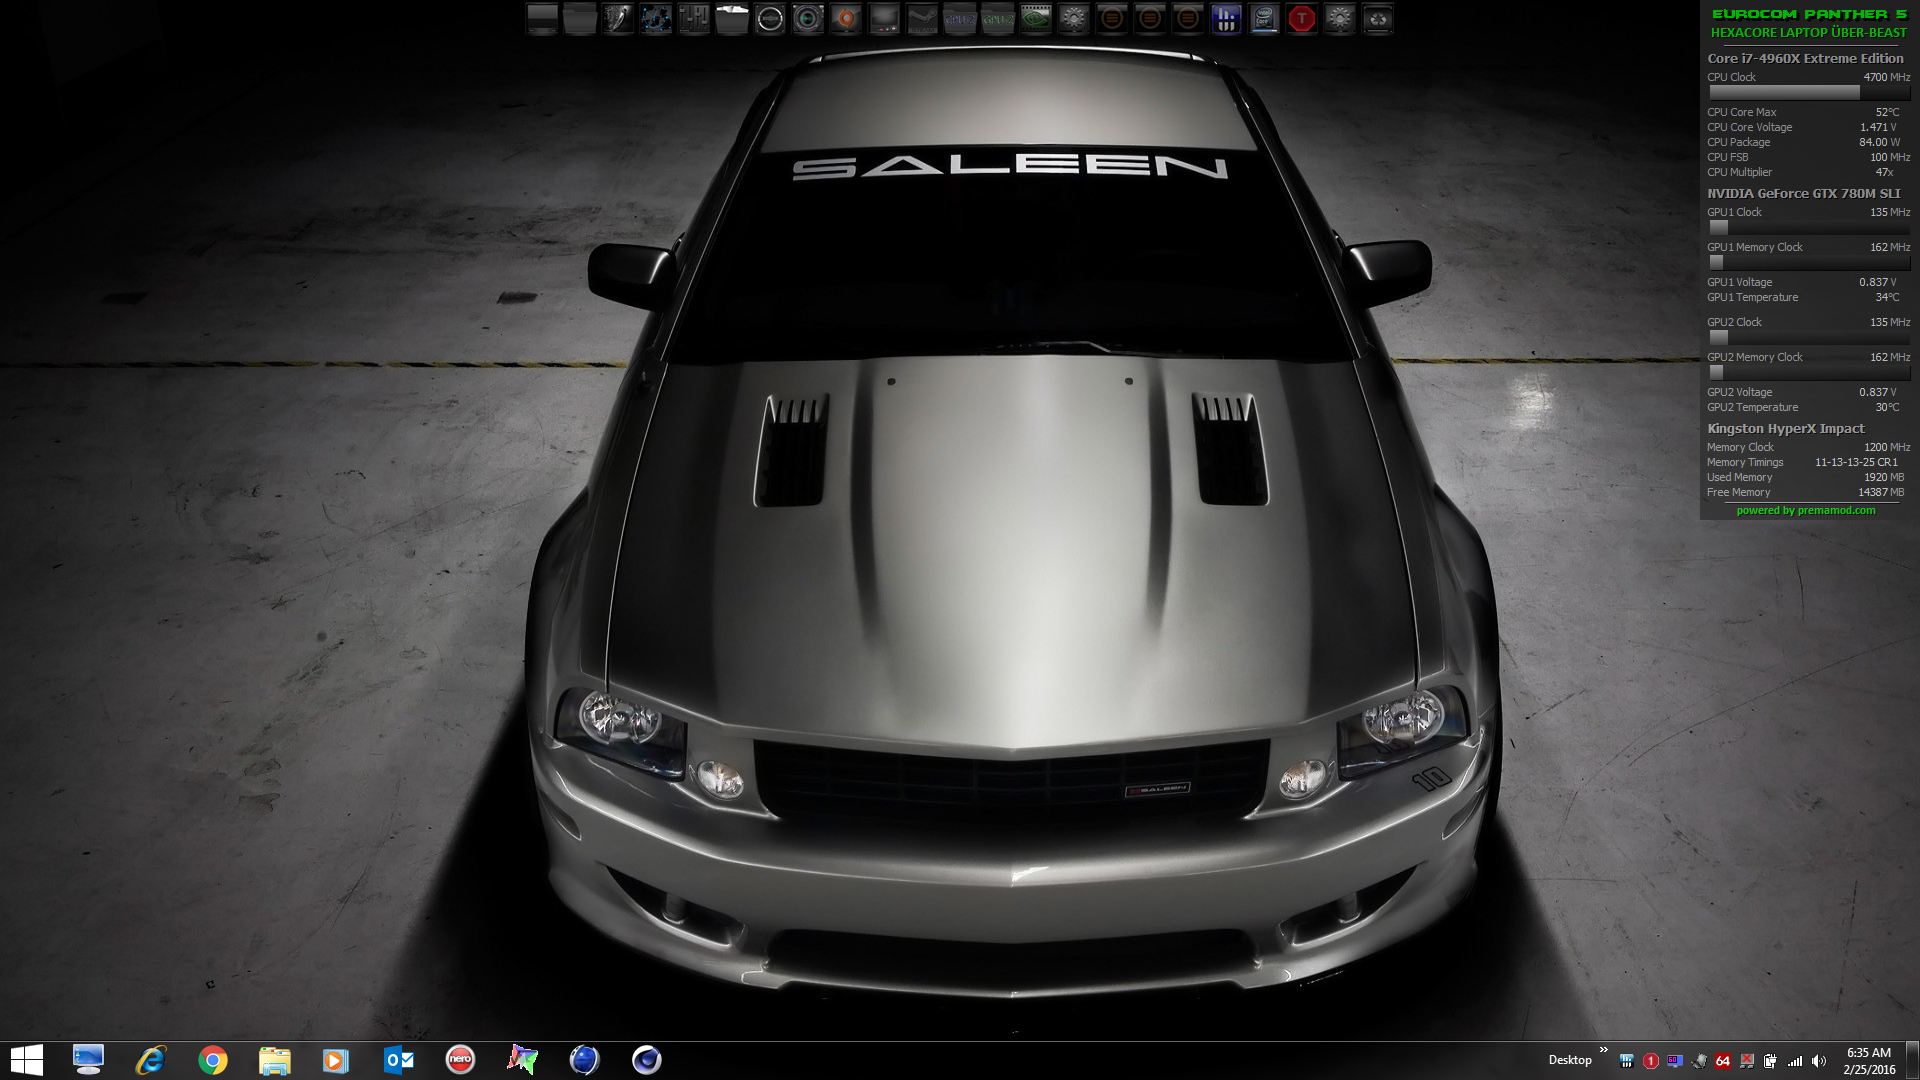Launch the round dial dock icon
This screenshot has width=1920, height=1080.
point(770,19)
